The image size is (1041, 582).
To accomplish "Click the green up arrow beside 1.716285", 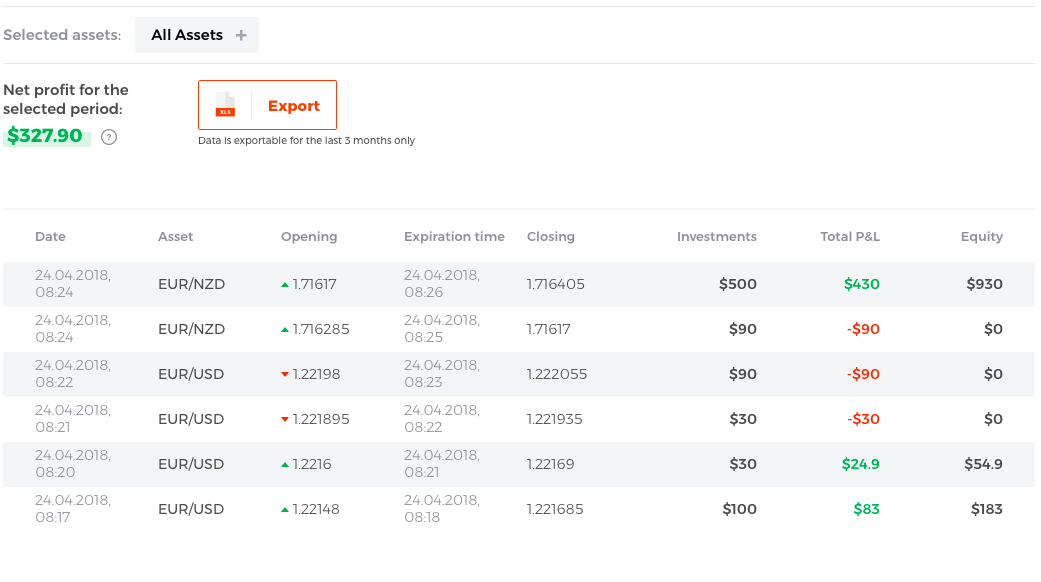I will pyautogui.click(x=285, y=330).
